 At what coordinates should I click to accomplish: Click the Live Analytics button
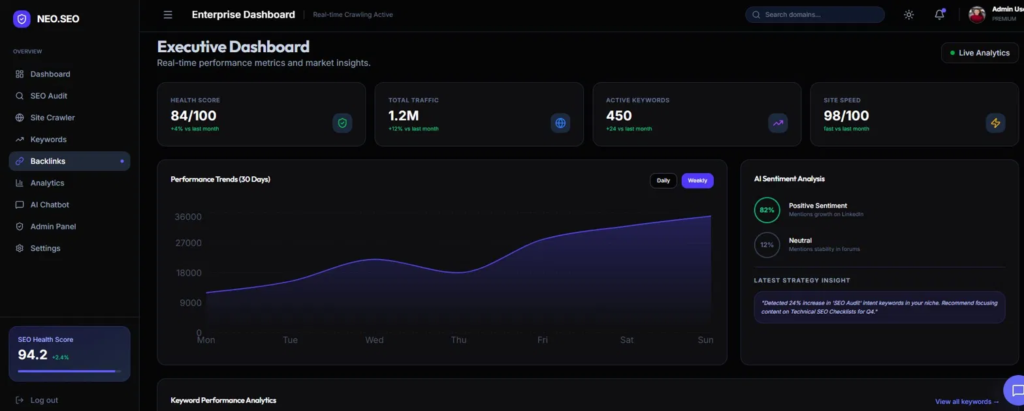click(x=980, y=53)
